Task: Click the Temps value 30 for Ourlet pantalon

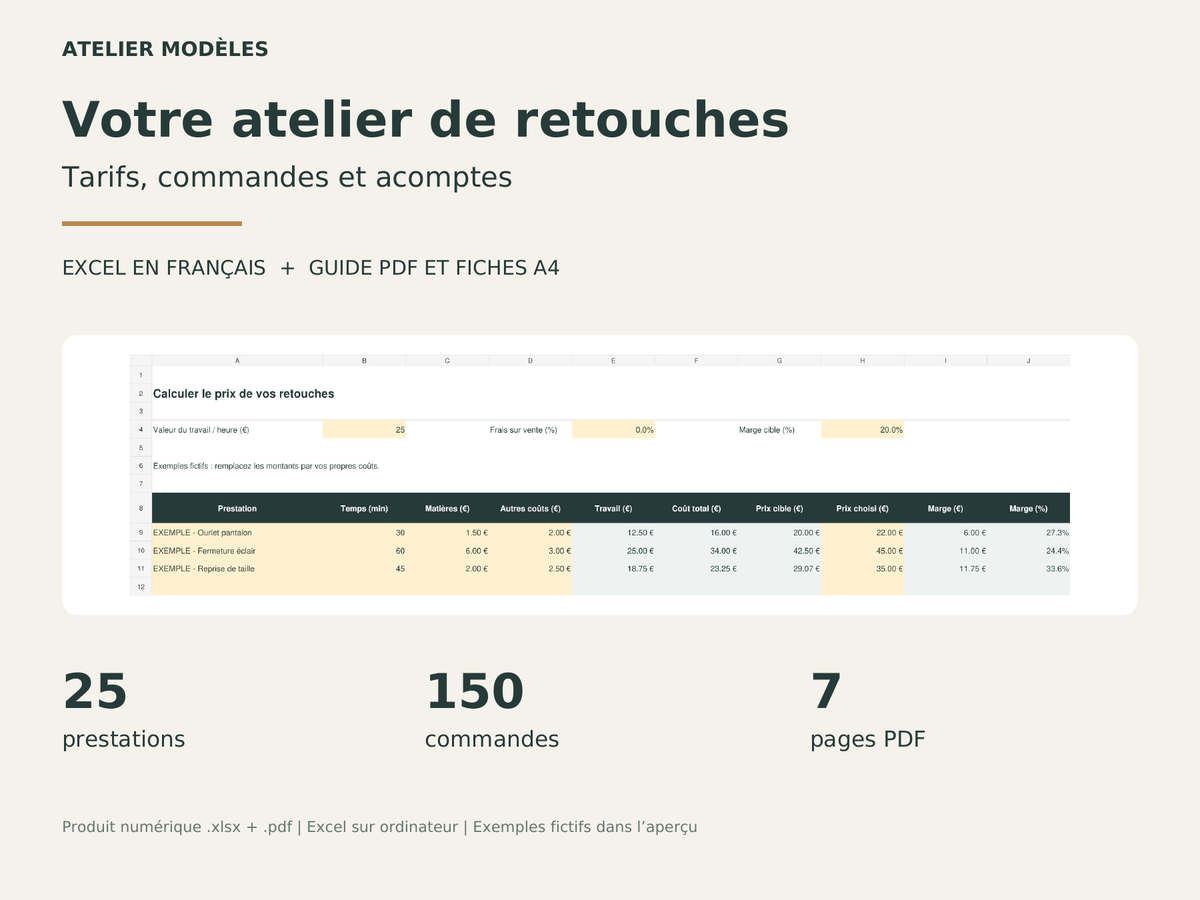Action: [x=364, y=533]
